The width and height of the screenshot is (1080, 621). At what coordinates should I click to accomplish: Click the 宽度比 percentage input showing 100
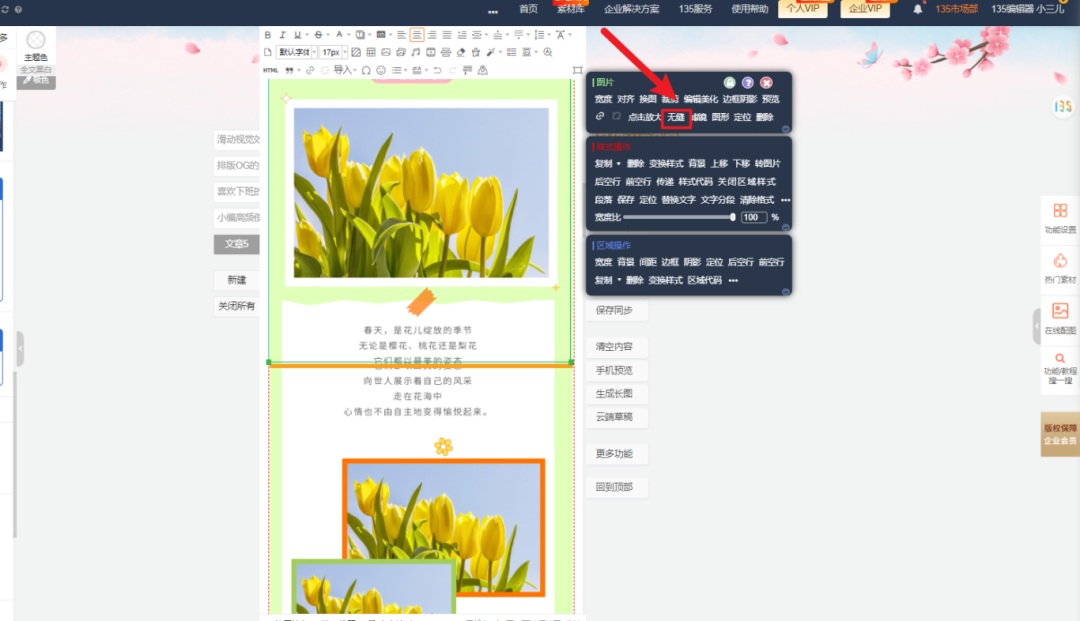[x=754, y=217]
